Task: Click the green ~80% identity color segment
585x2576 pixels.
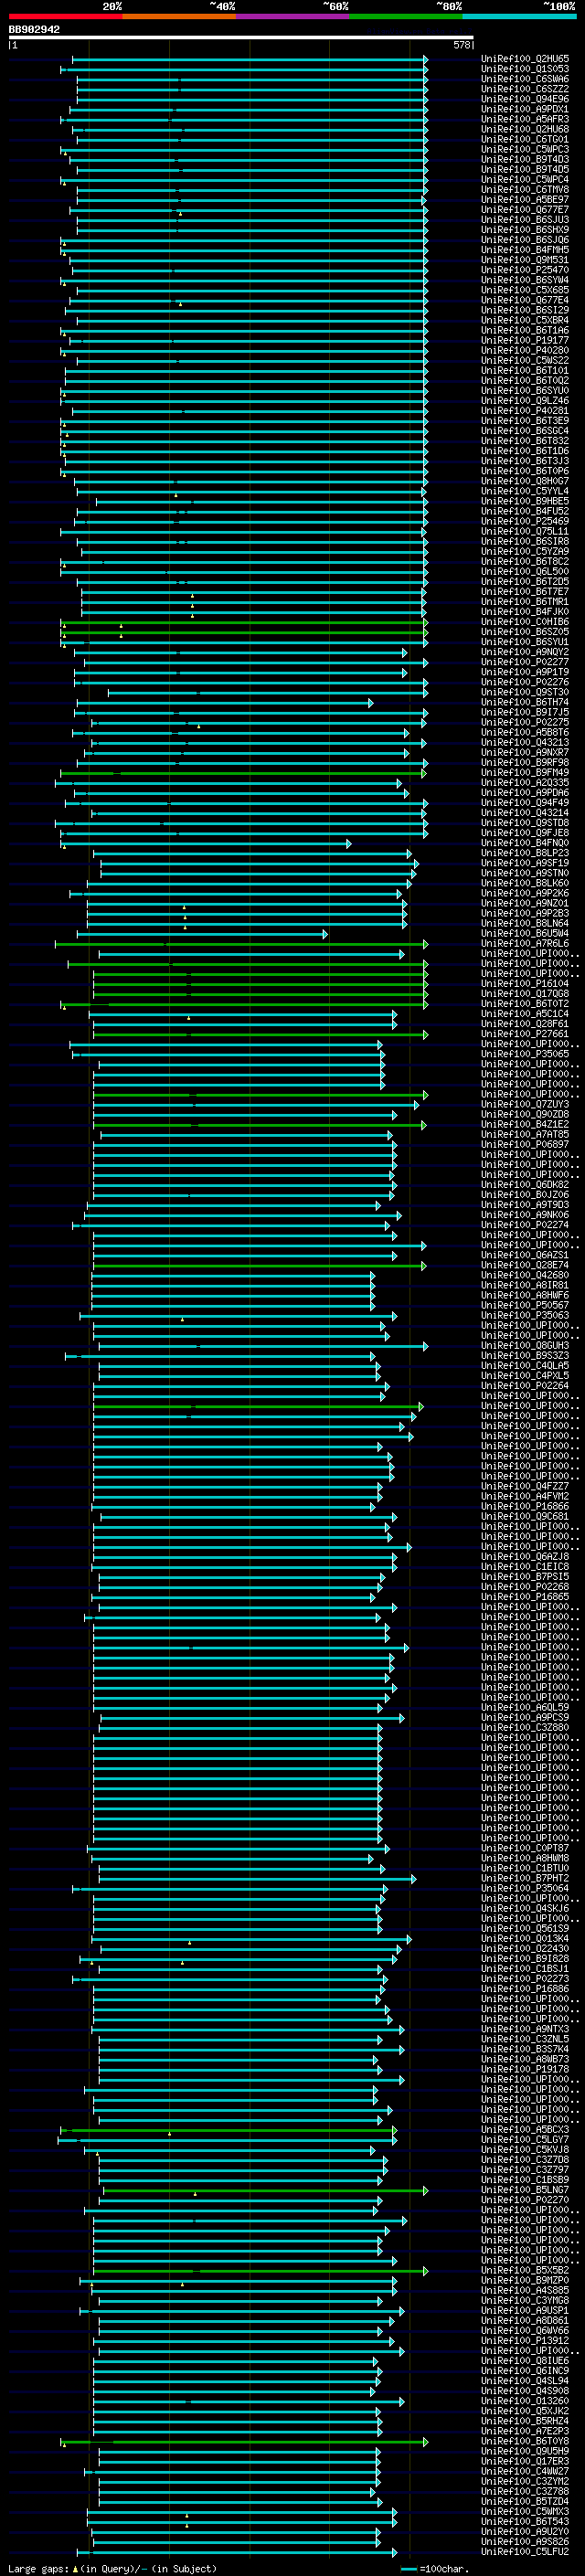Action: (x=406, y=16)
